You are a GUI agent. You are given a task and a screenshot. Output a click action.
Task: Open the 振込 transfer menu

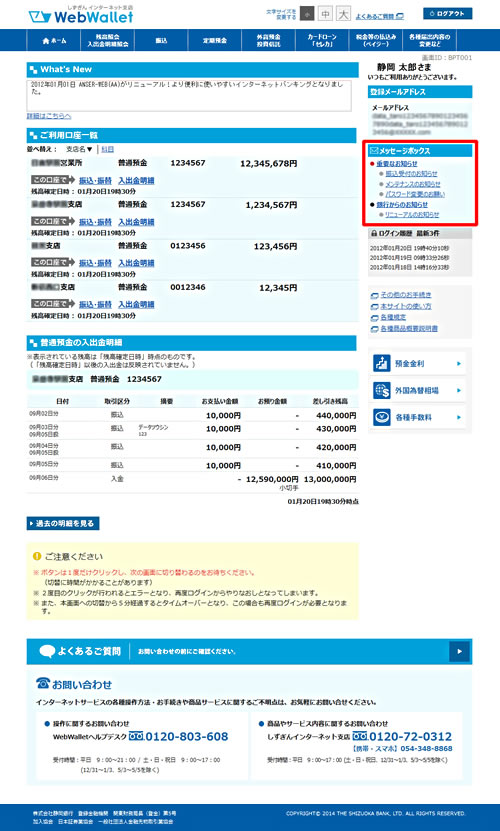pos(161,41)
